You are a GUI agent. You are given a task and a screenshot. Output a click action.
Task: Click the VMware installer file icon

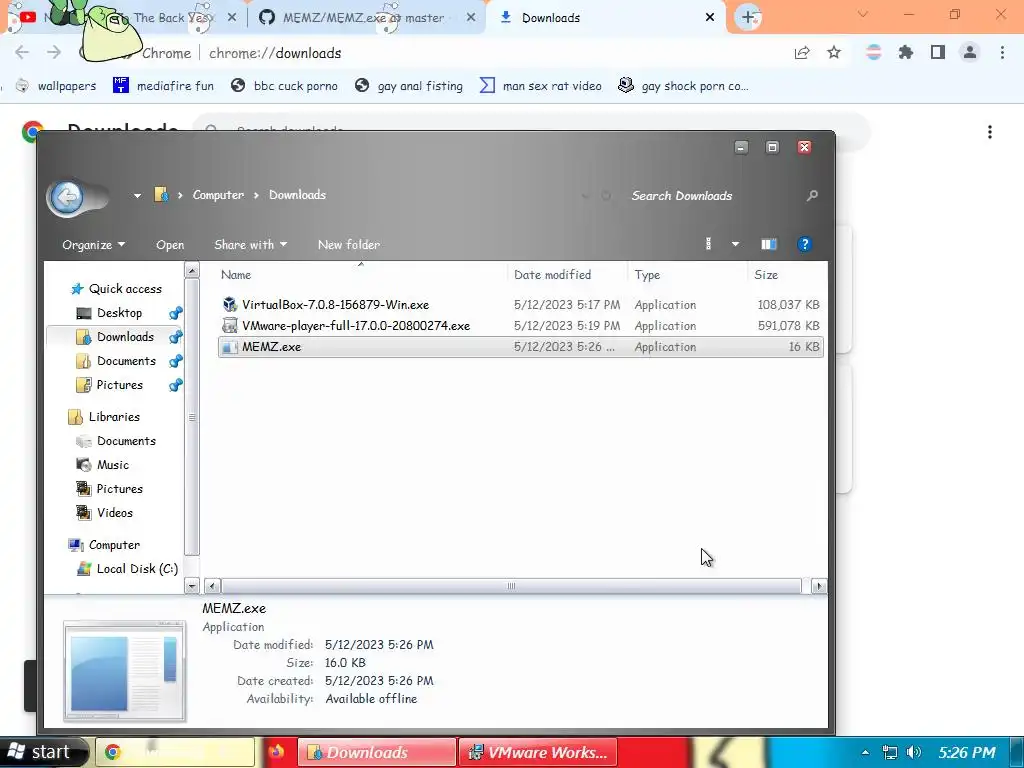(x=229, y=325)
